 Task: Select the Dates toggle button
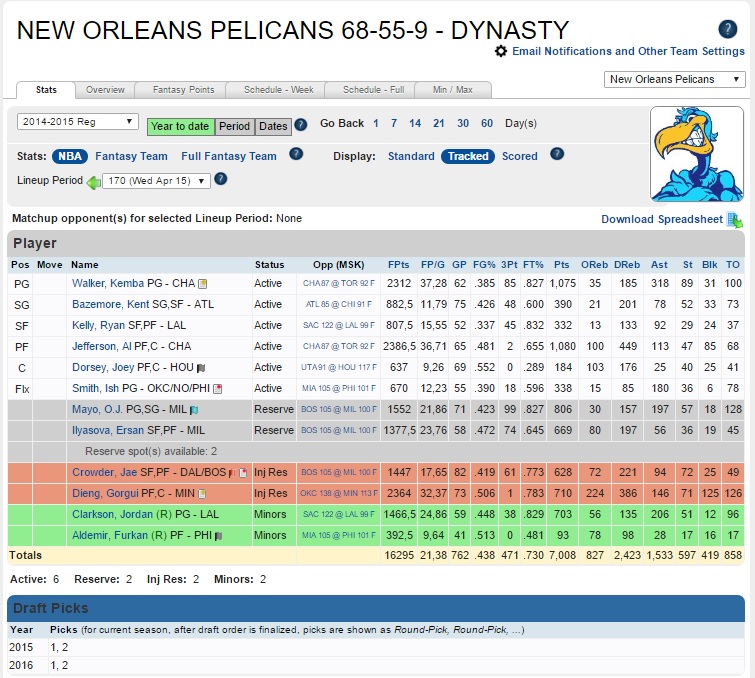tap(273, 127)
